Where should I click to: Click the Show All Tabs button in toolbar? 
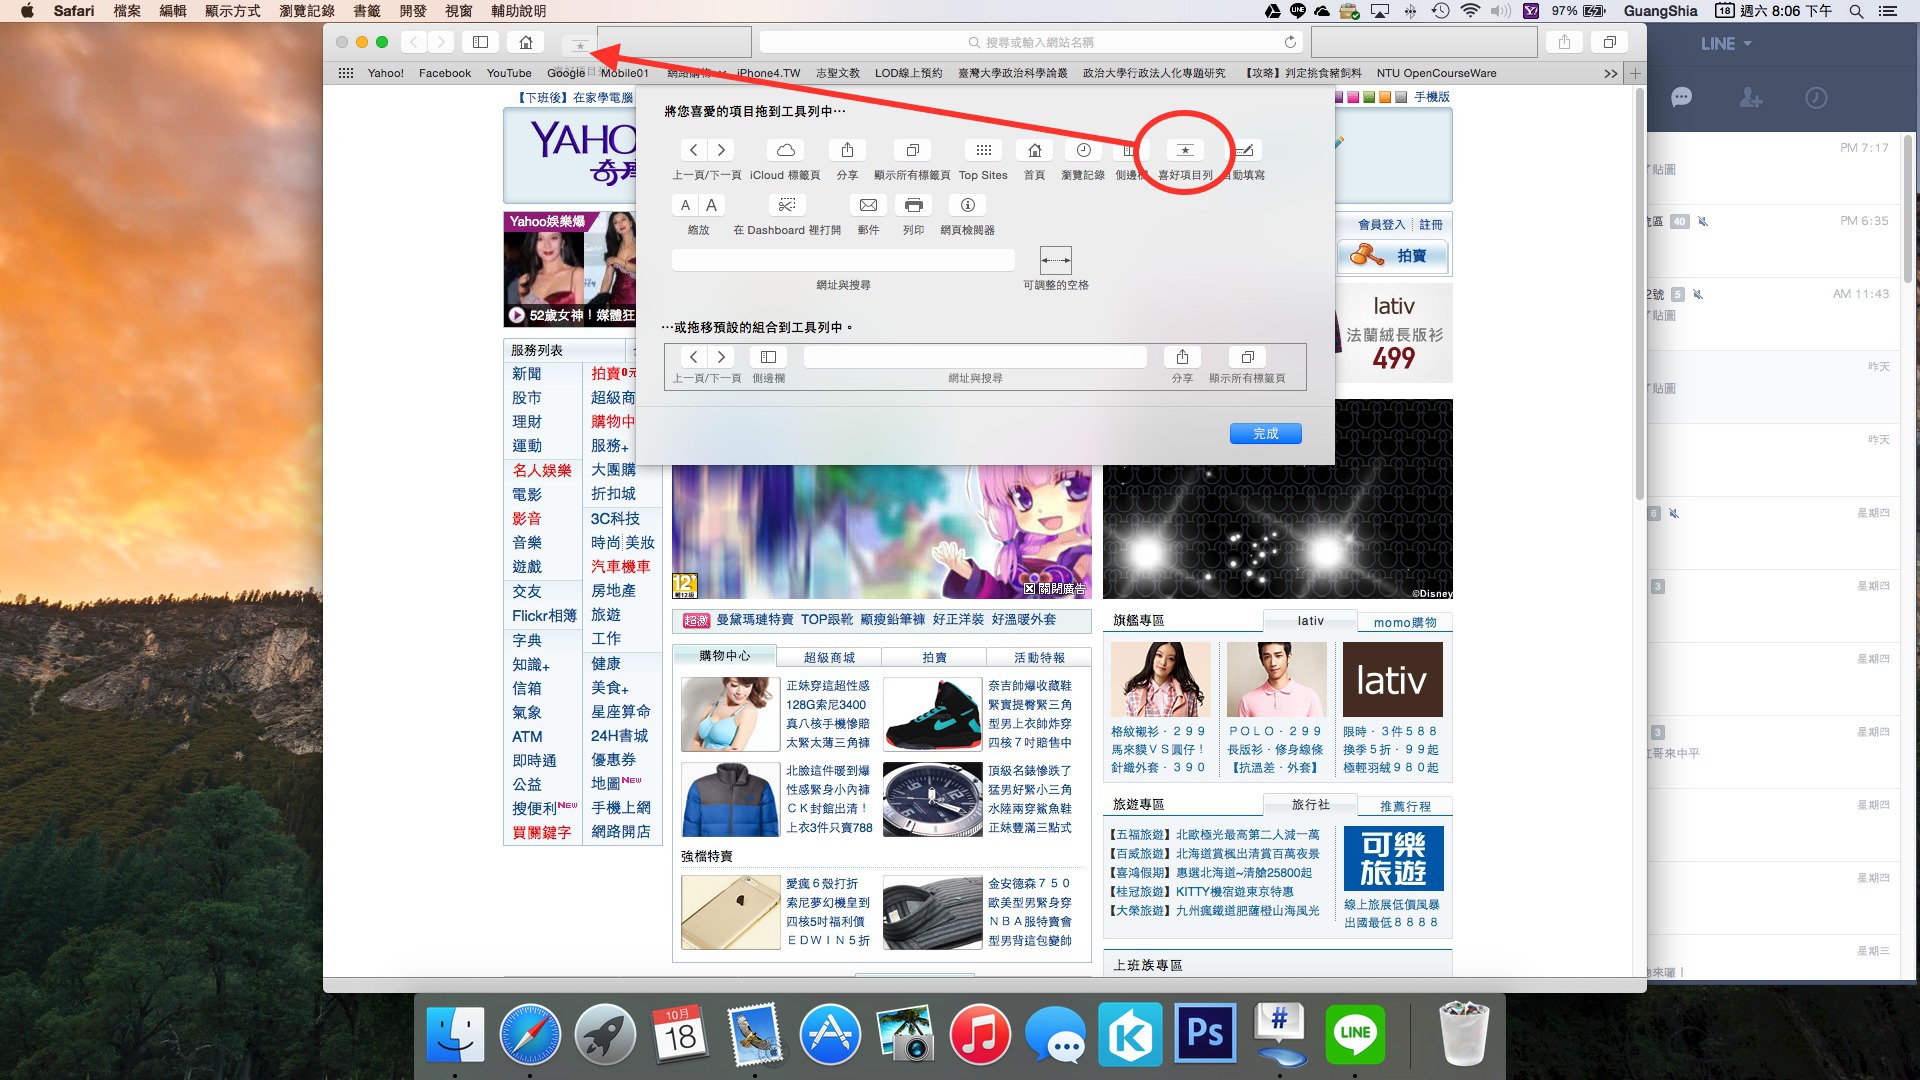click(1609, 42)
